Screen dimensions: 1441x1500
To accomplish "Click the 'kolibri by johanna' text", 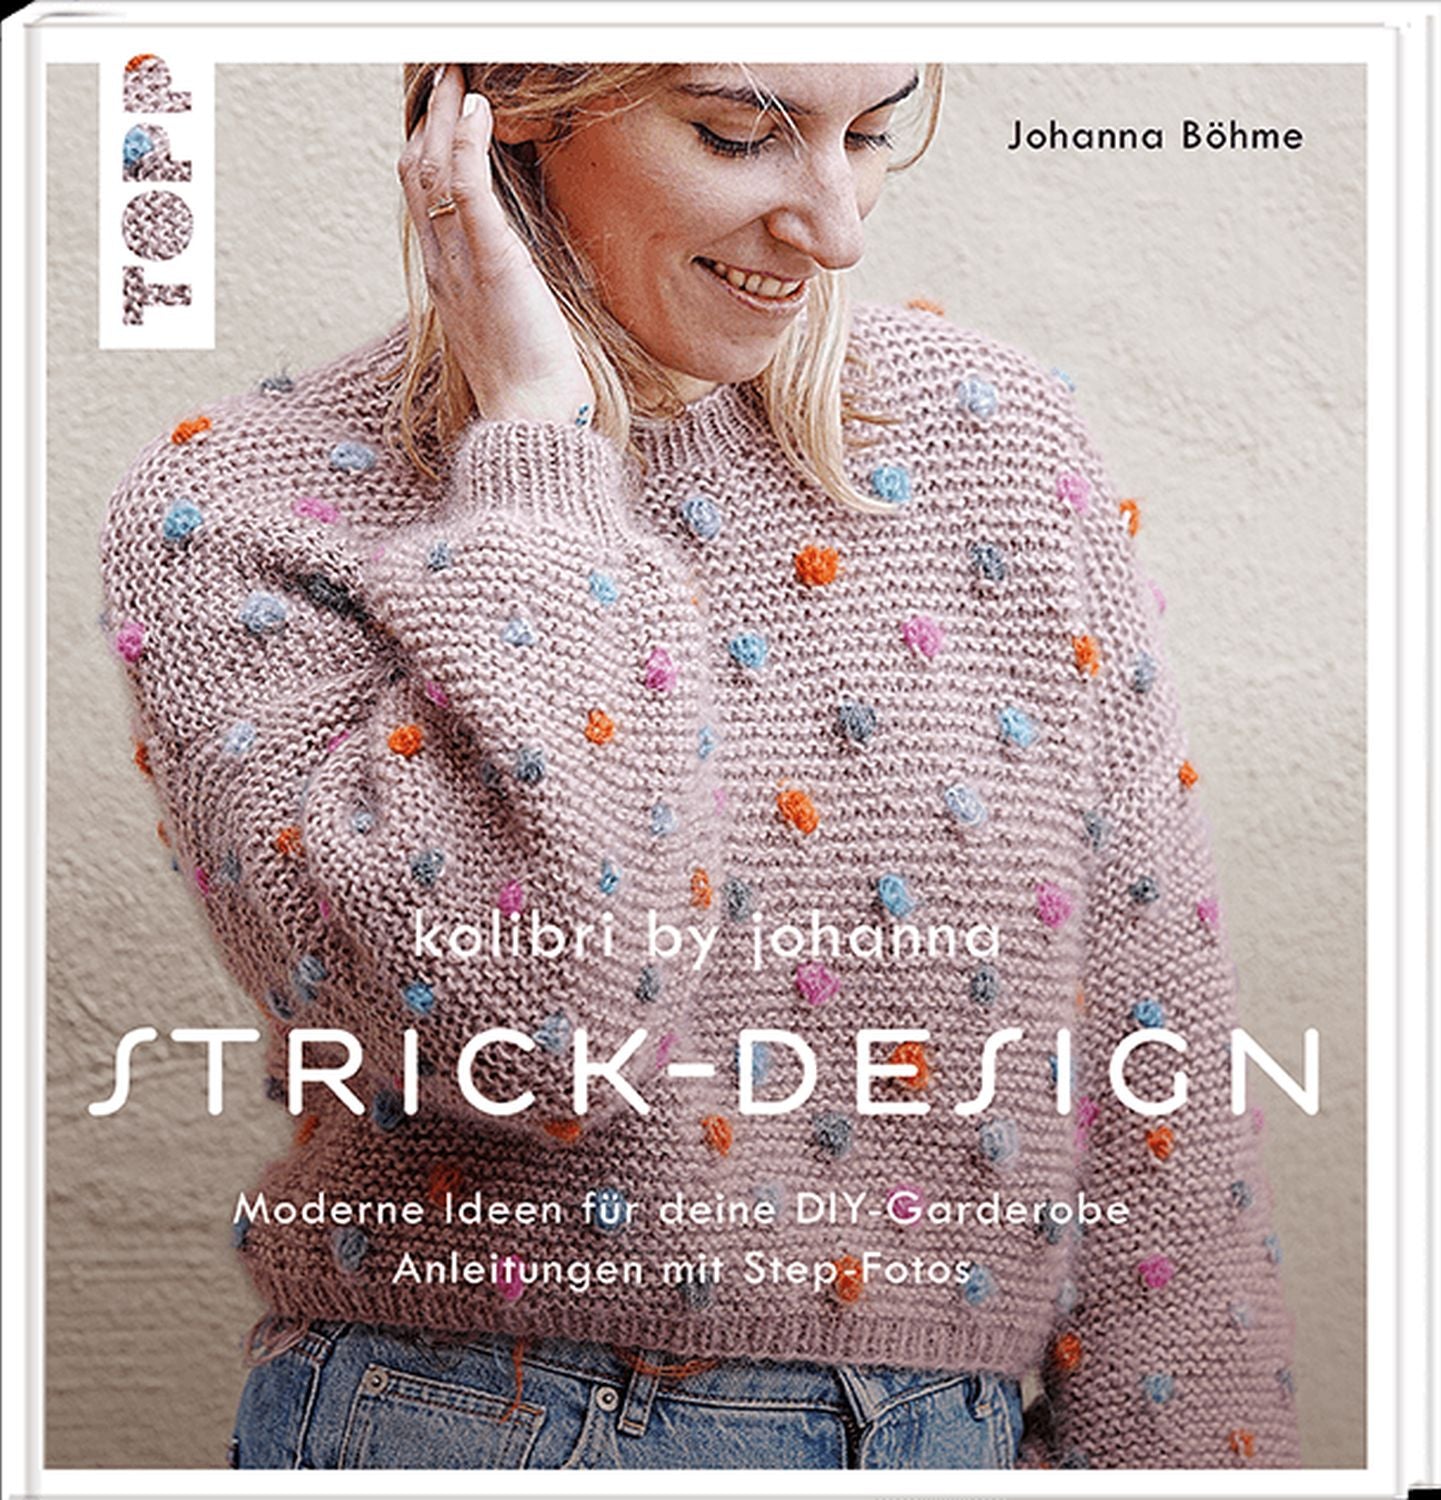I will pyautogui.click(x=707, y=941).
